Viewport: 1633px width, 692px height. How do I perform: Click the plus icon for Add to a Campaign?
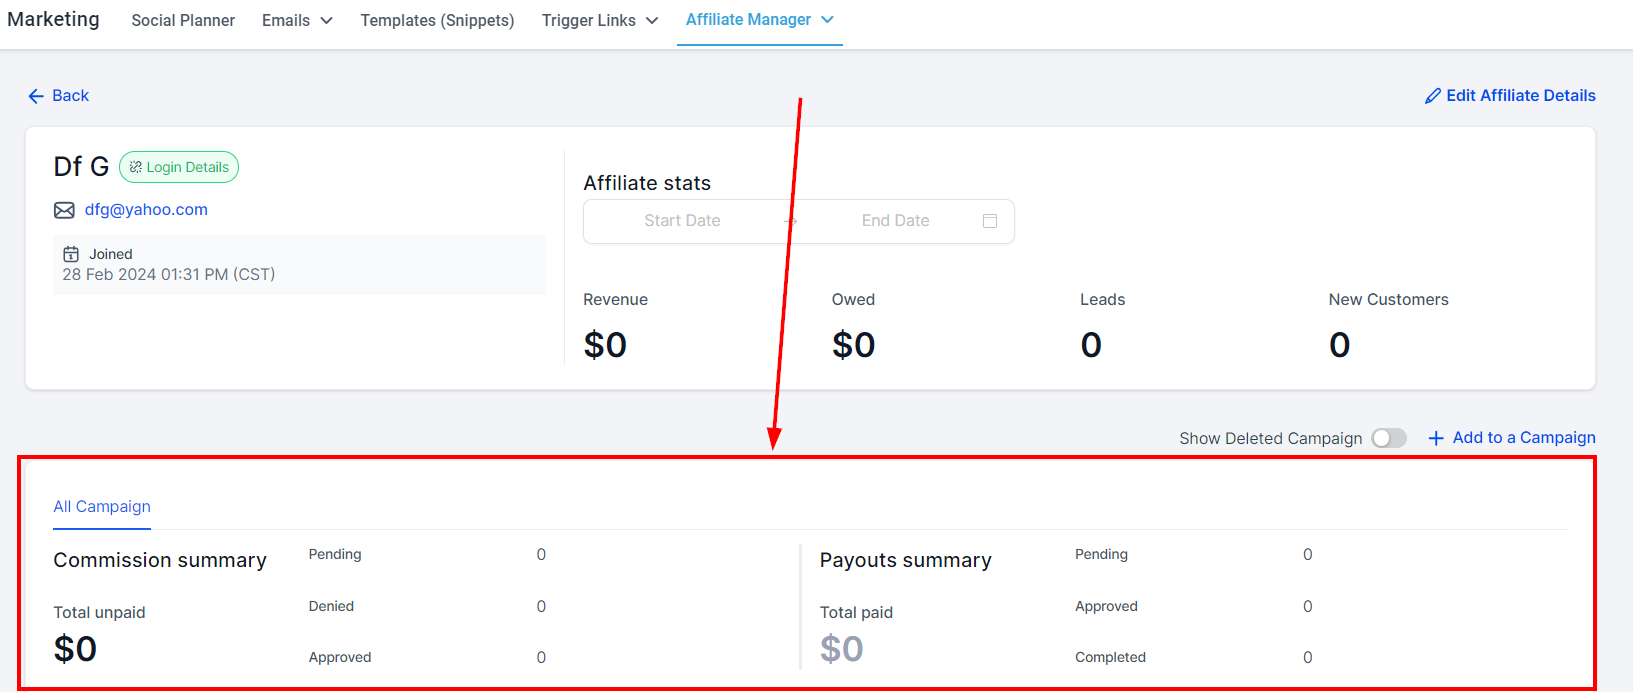[1436, 438]
